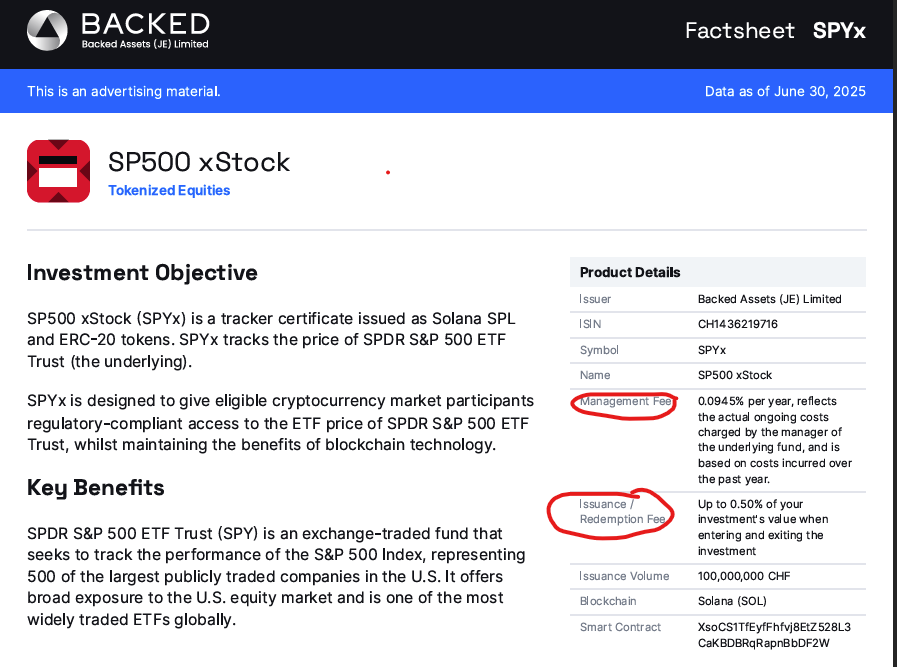This screenshot has width=897, height=667.
Task: Click the Name value SP500 xStock in table
Action: click(x=735, y=375)
